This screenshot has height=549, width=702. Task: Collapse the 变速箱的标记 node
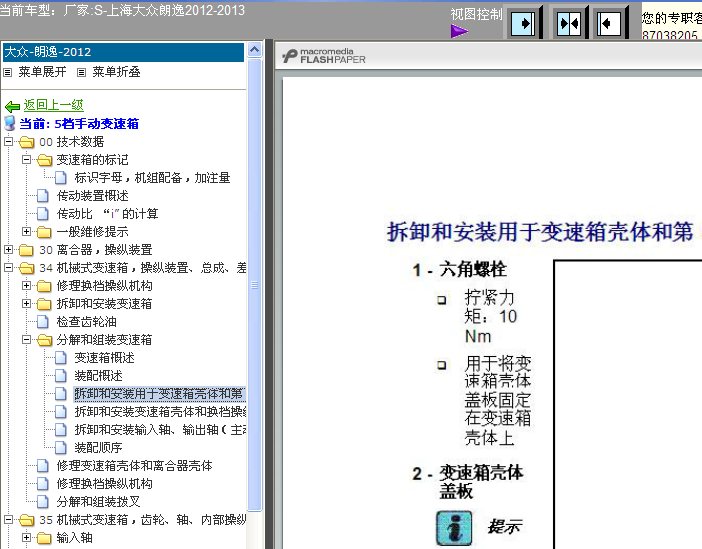click(x=26, y=159)
